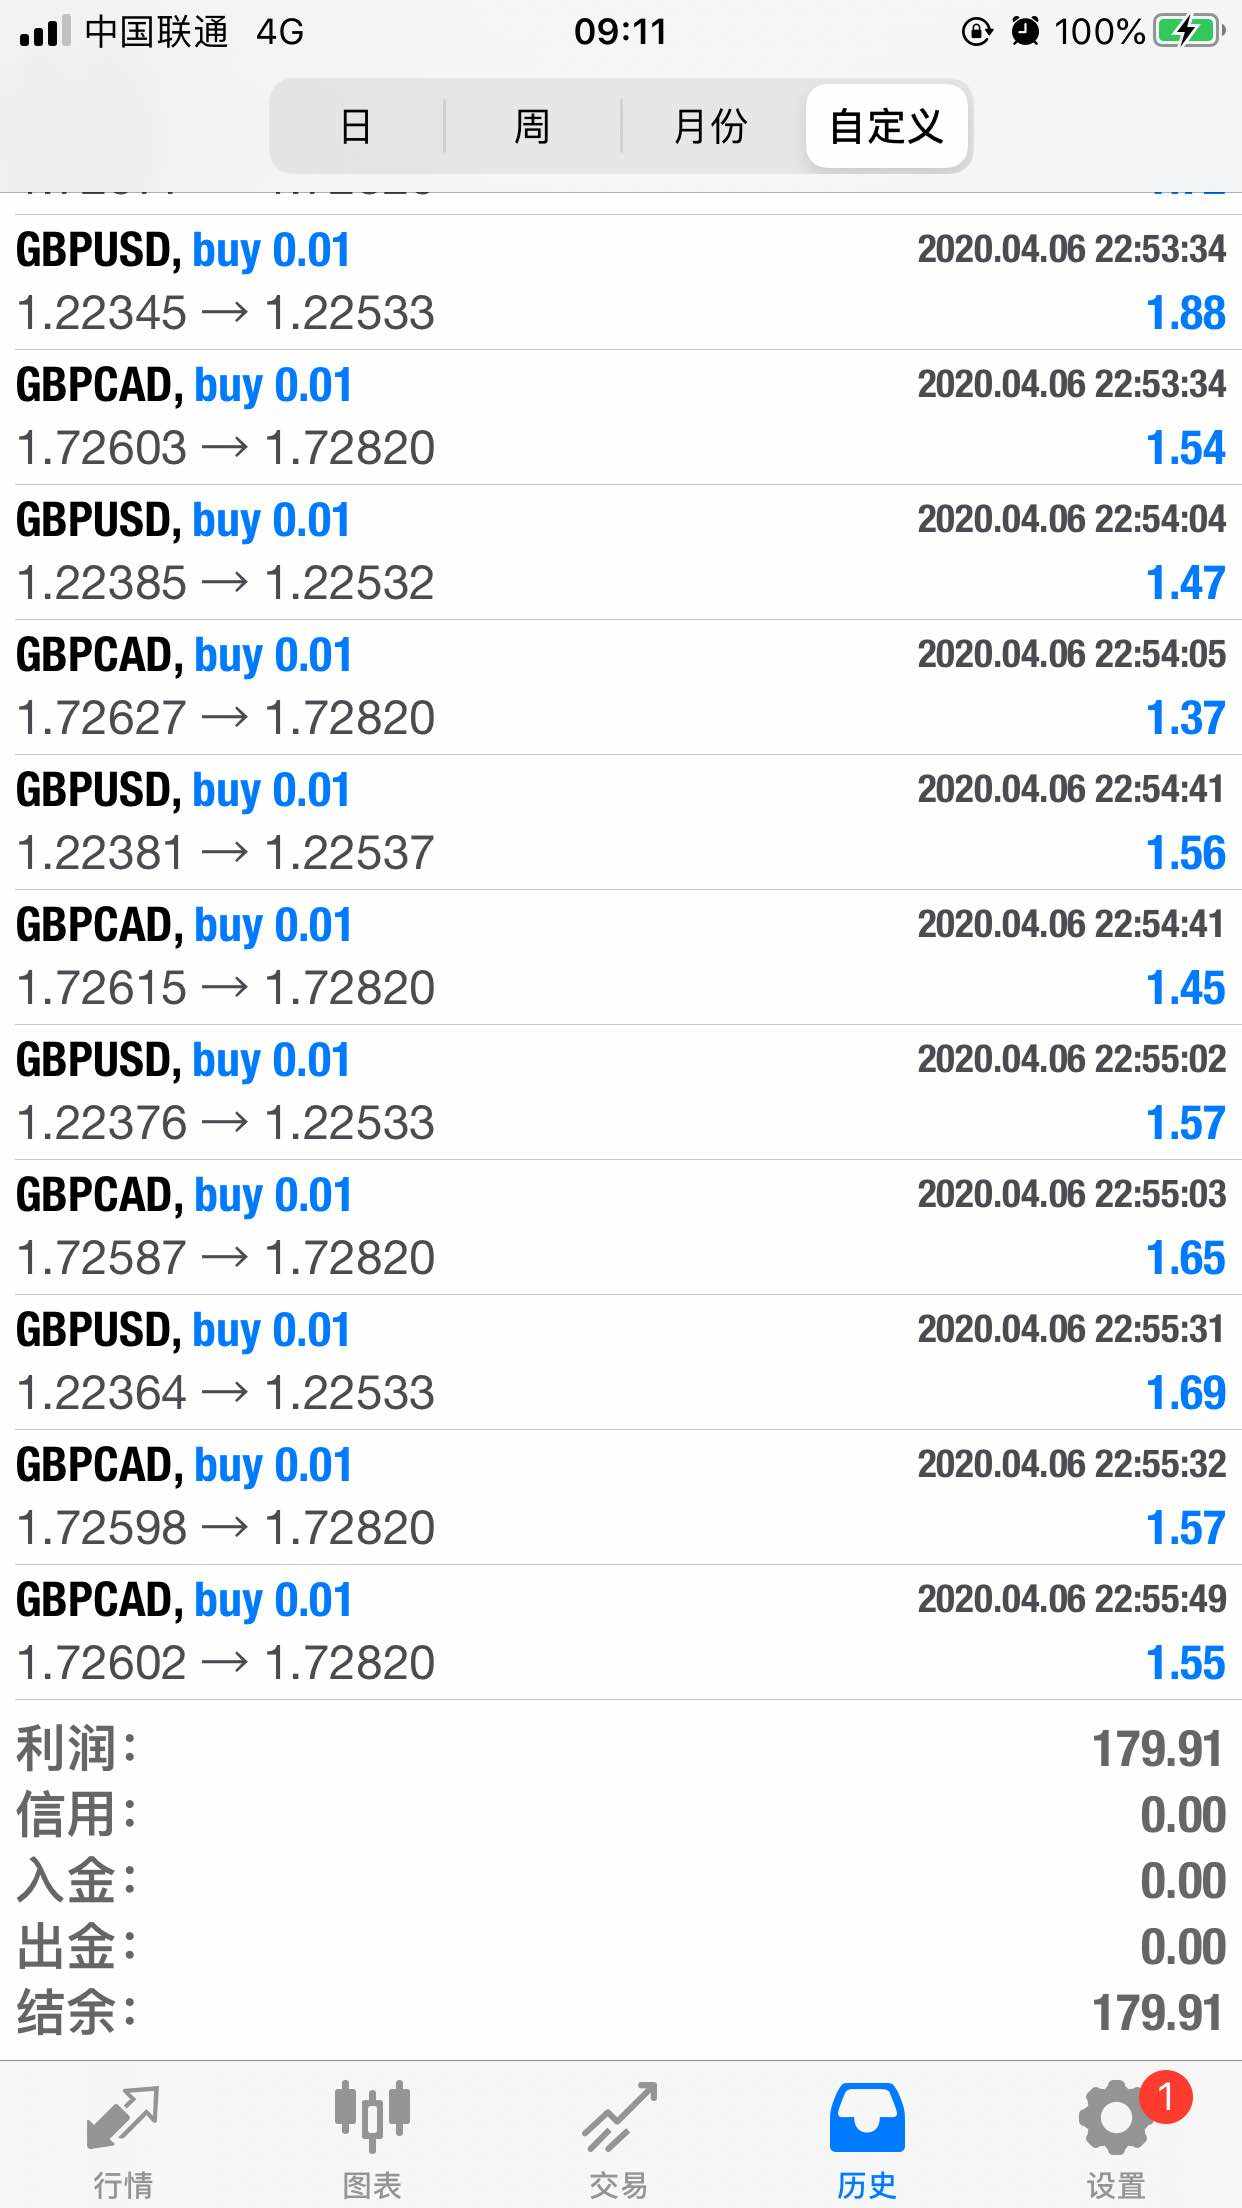Switch to the 日 day period tab
This screenshot has width=1242, height=2208.
pos(356,127)
